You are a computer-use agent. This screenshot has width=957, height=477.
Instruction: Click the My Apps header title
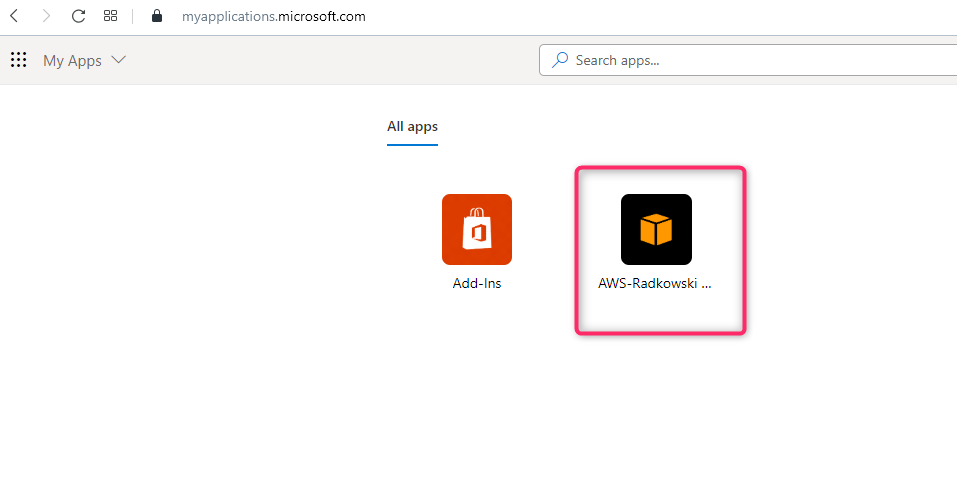tap(72, 61)
